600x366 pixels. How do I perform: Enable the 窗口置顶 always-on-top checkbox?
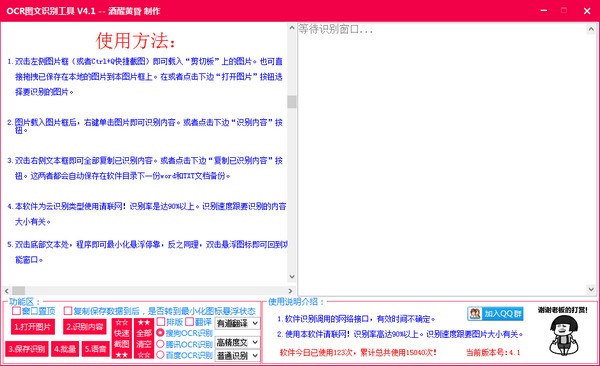point(16,310)
